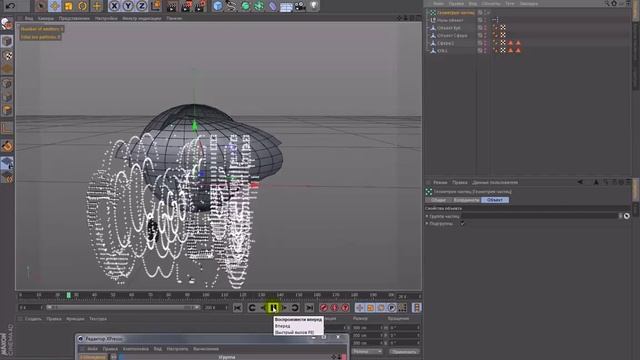This screenshot has height=360, width=640.
Task: Toggle layer checkbox of Геометрия частиц
Action: point(480,13)
